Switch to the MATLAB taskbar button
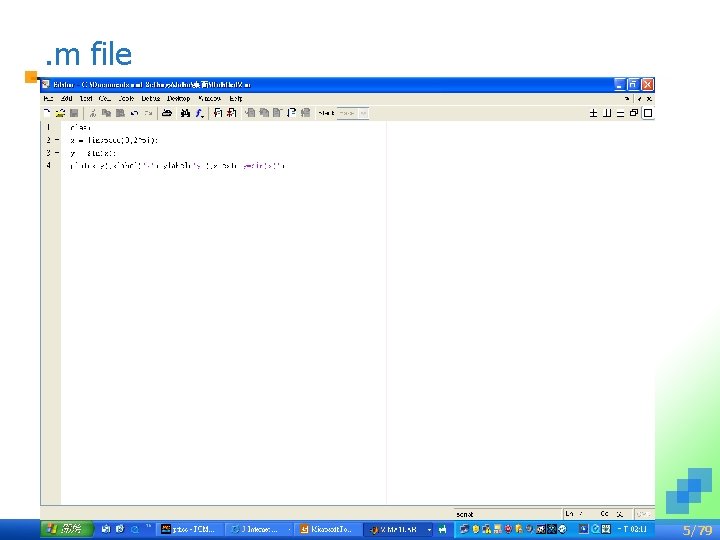720x540 pixels. [x=399, y=530]
